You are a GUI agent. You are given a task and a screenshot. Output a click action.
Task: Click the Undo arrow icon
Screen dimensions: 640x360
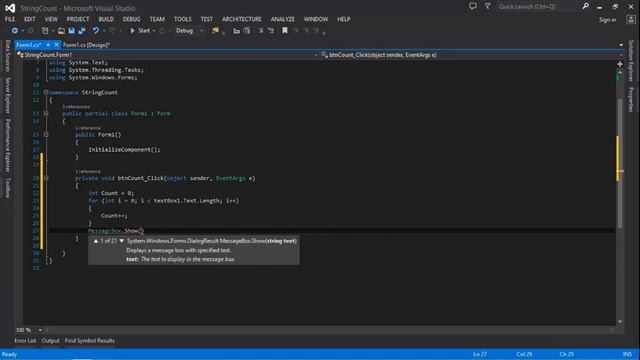[96, 31]
